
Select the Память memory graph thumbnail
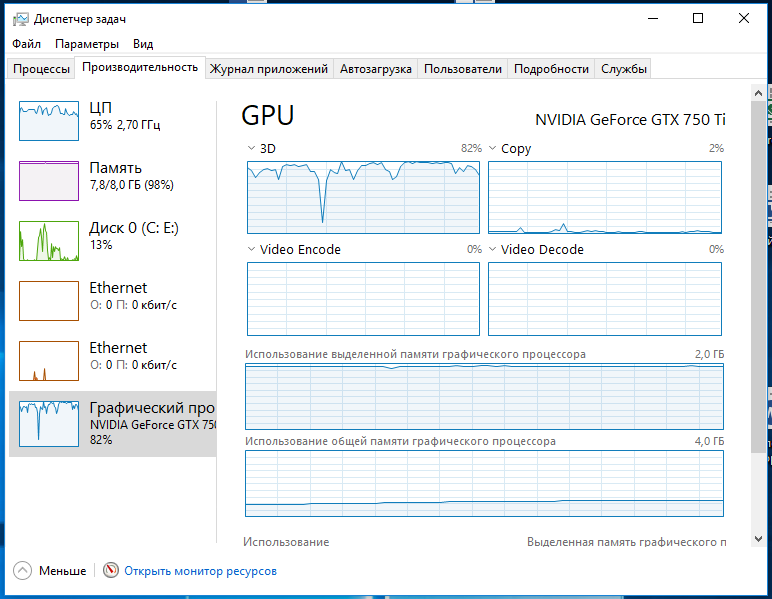tap(49, 180)
